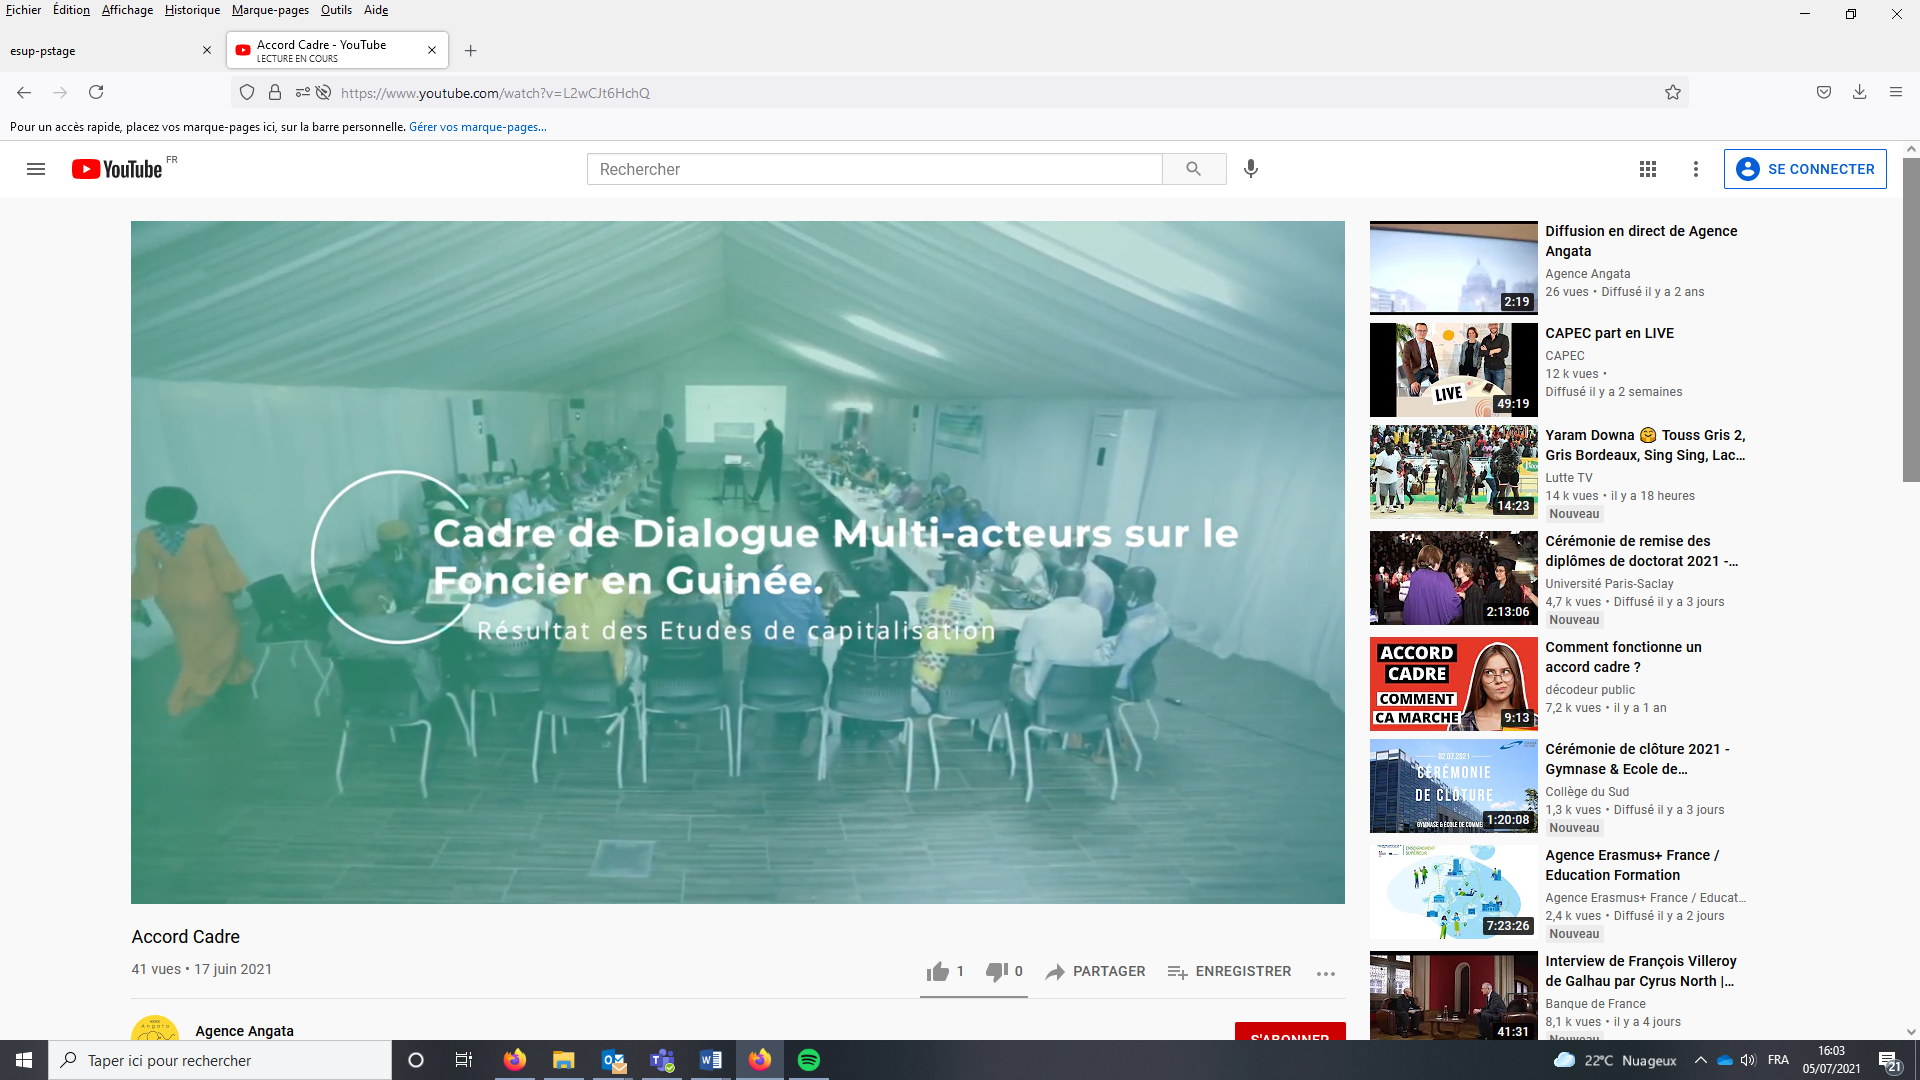1920x1080 pixels.
Task: Open the Historique menu
Action: point(192,10)
